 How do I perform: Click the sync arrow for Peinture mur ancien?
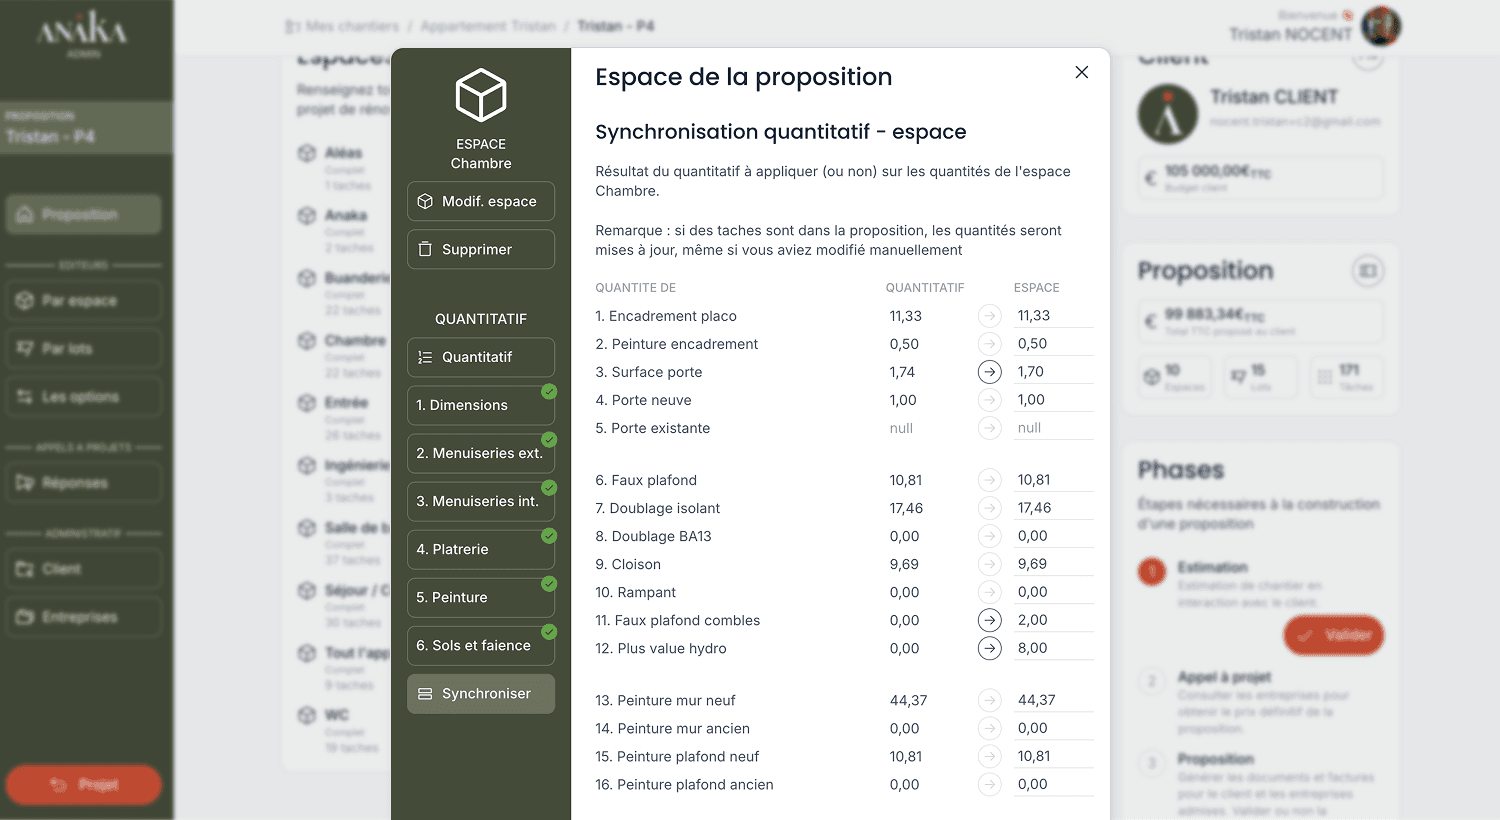click(990, 728)
